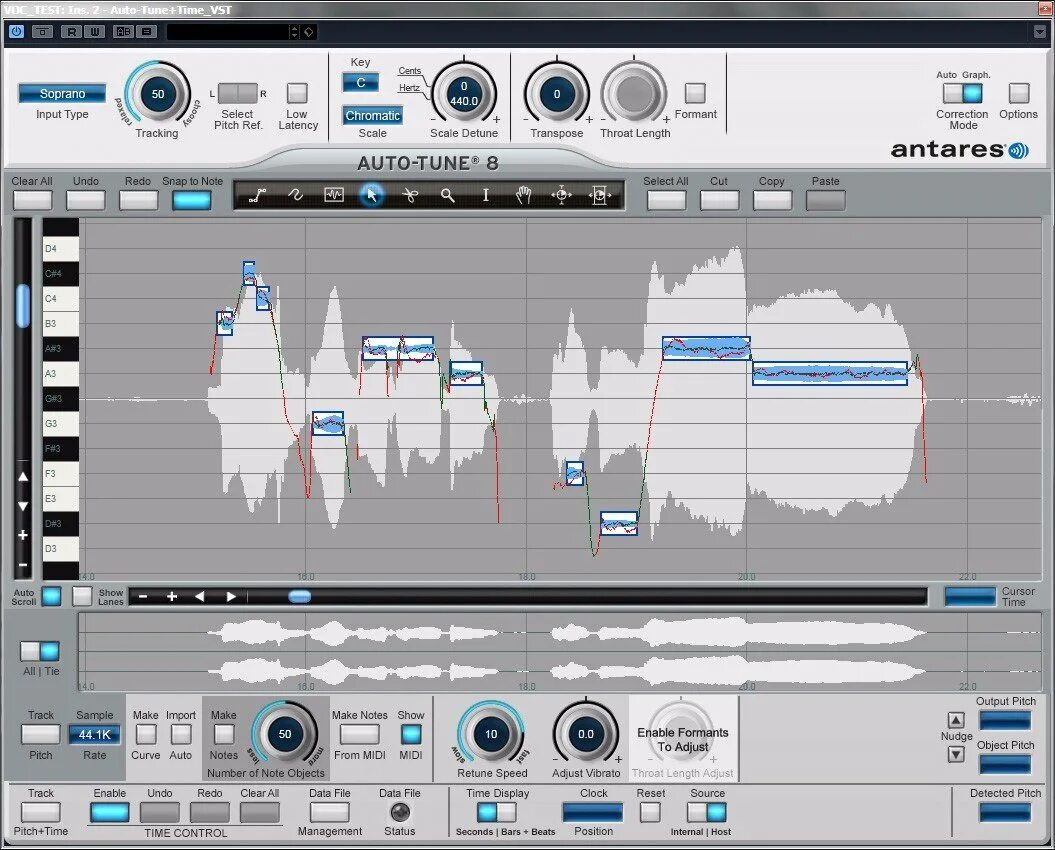The image size is (1055, 850).
Task: Click the scroll right arrow
Action: pos(231,596)
